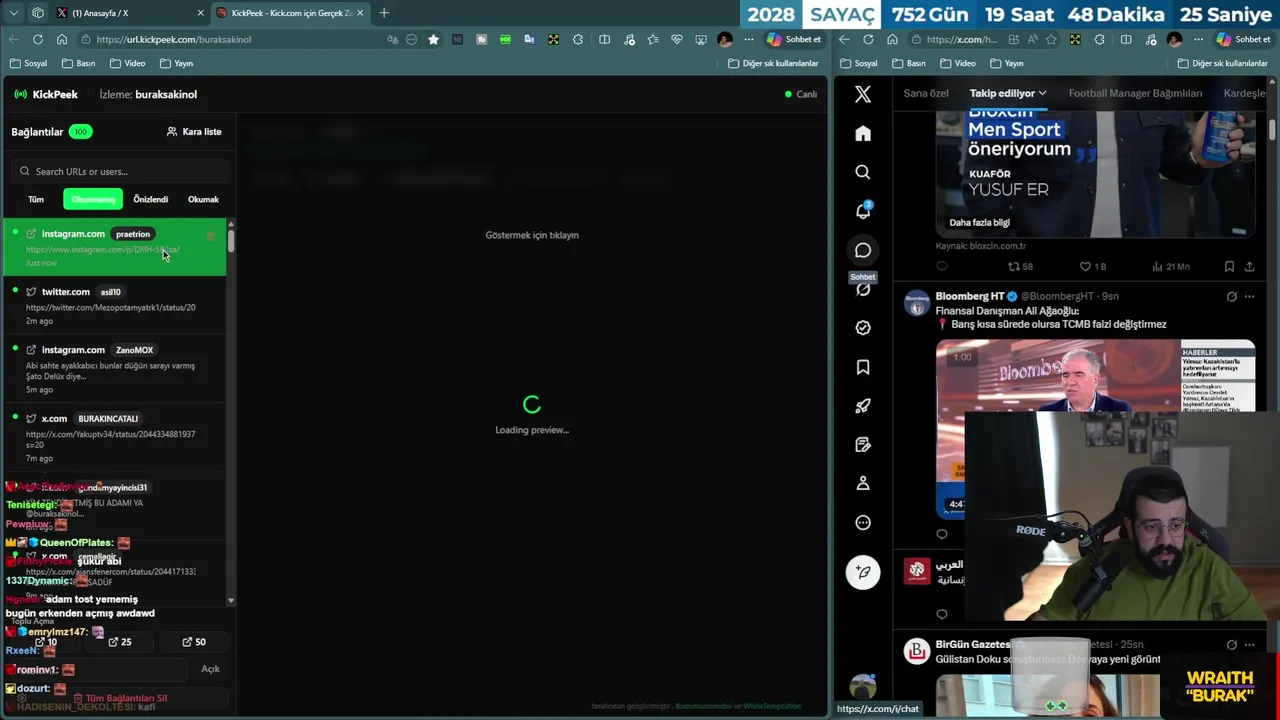Click Göstermek için tıklayın preview text

(x=532, y=235)
